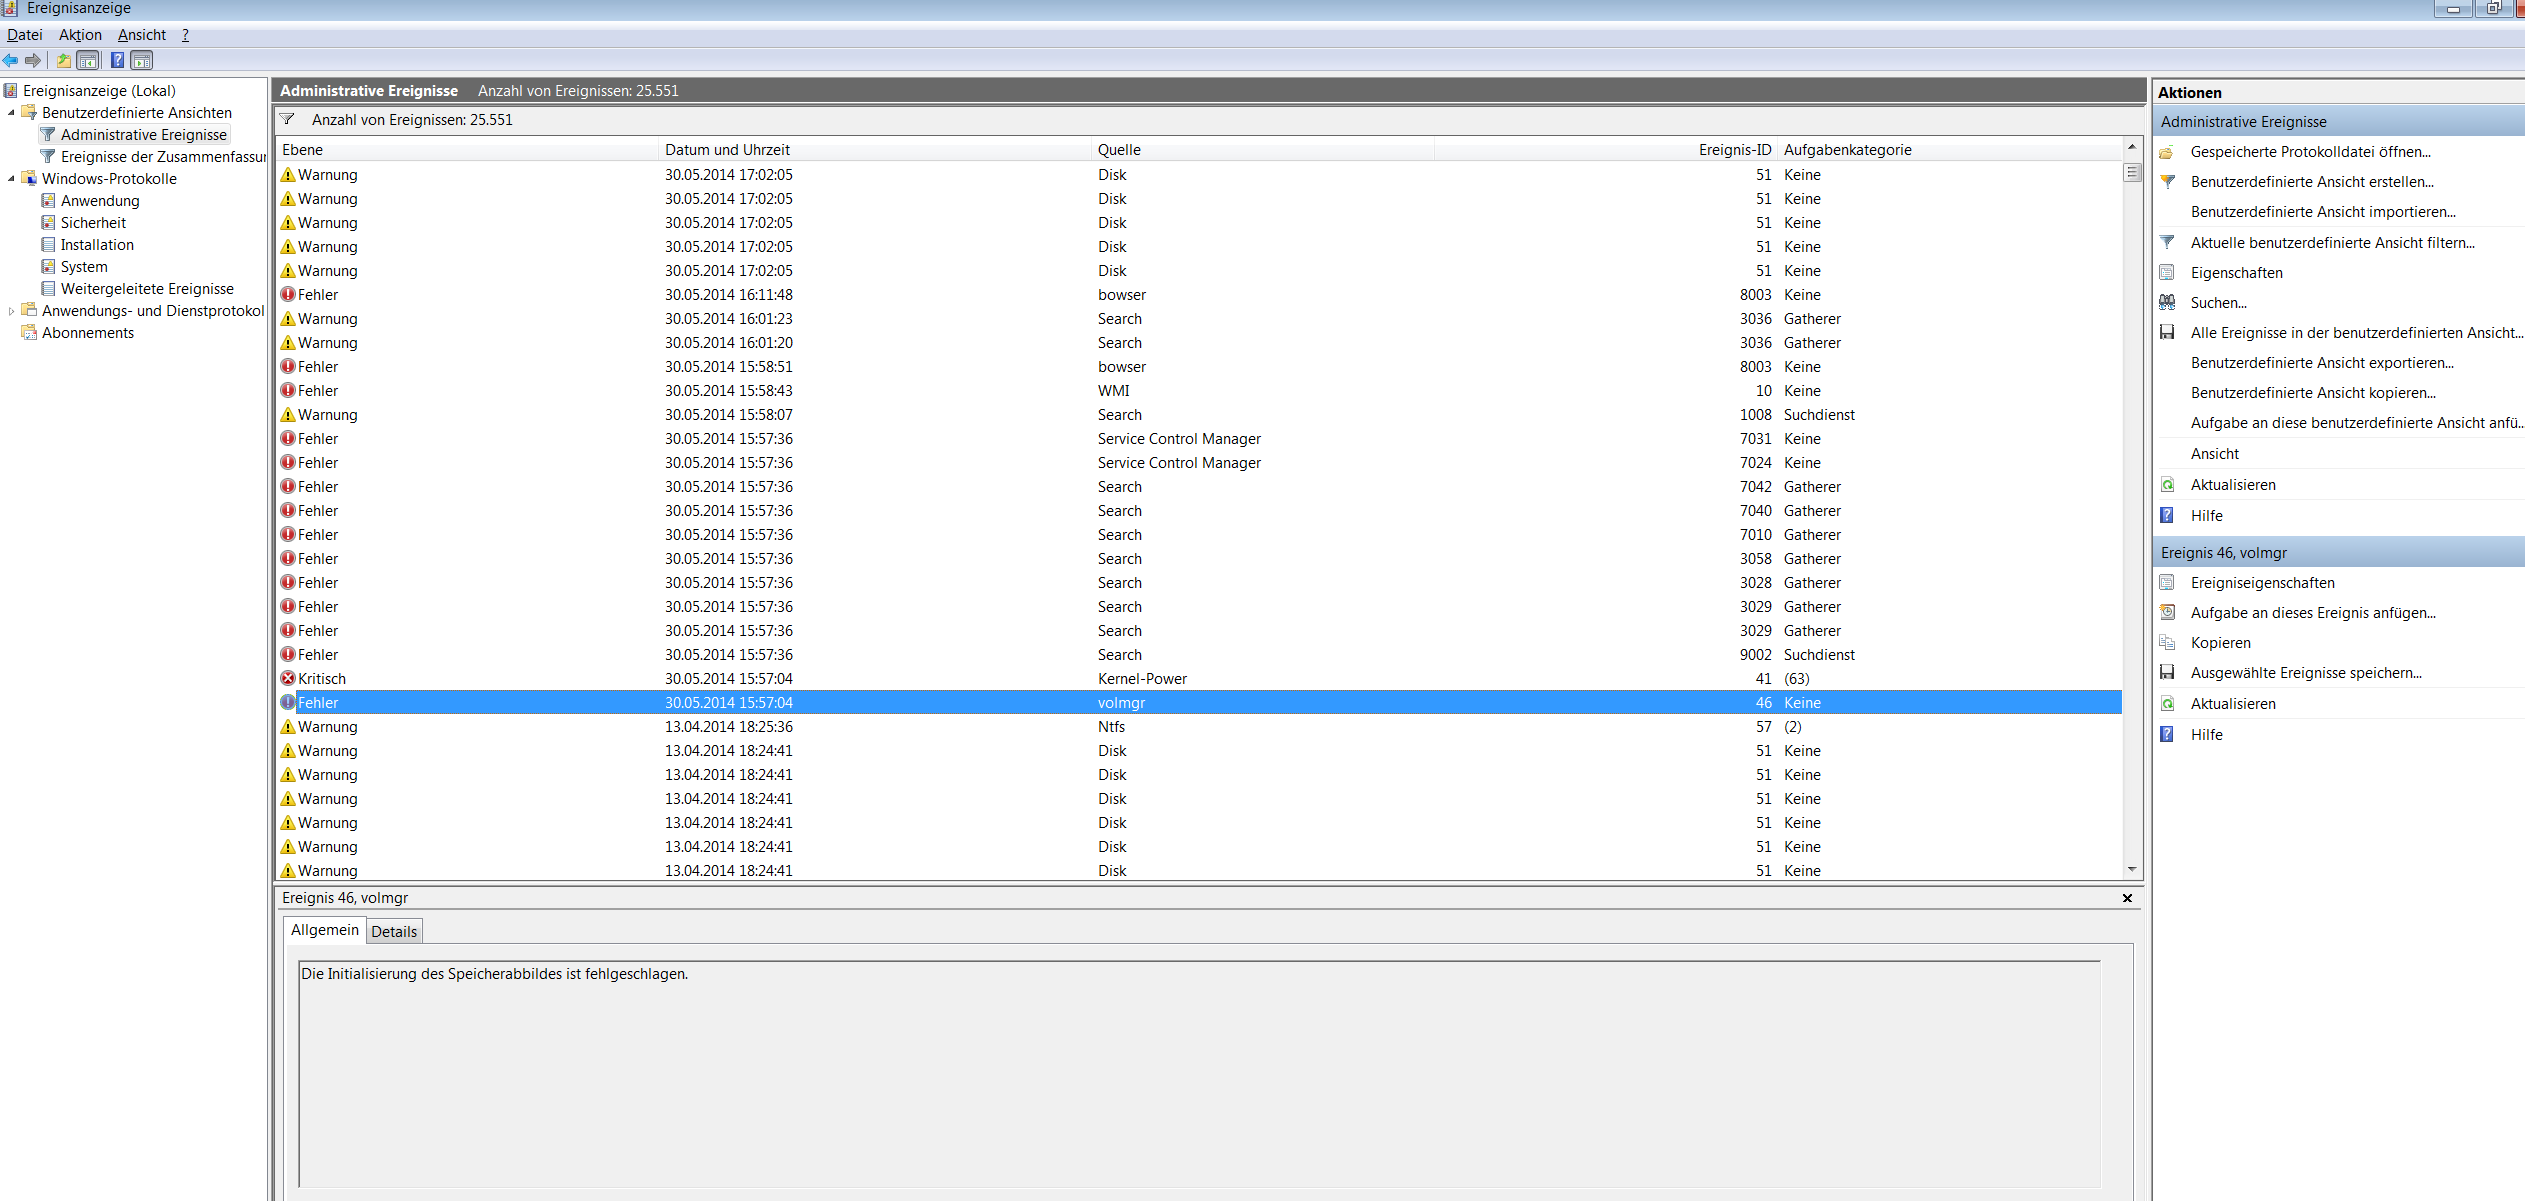The width and height of the screenshot is (2525, 1201).
Task: Toggle the action pane toolbar icon
Action: pyautogui.click(x=142, y=61)
